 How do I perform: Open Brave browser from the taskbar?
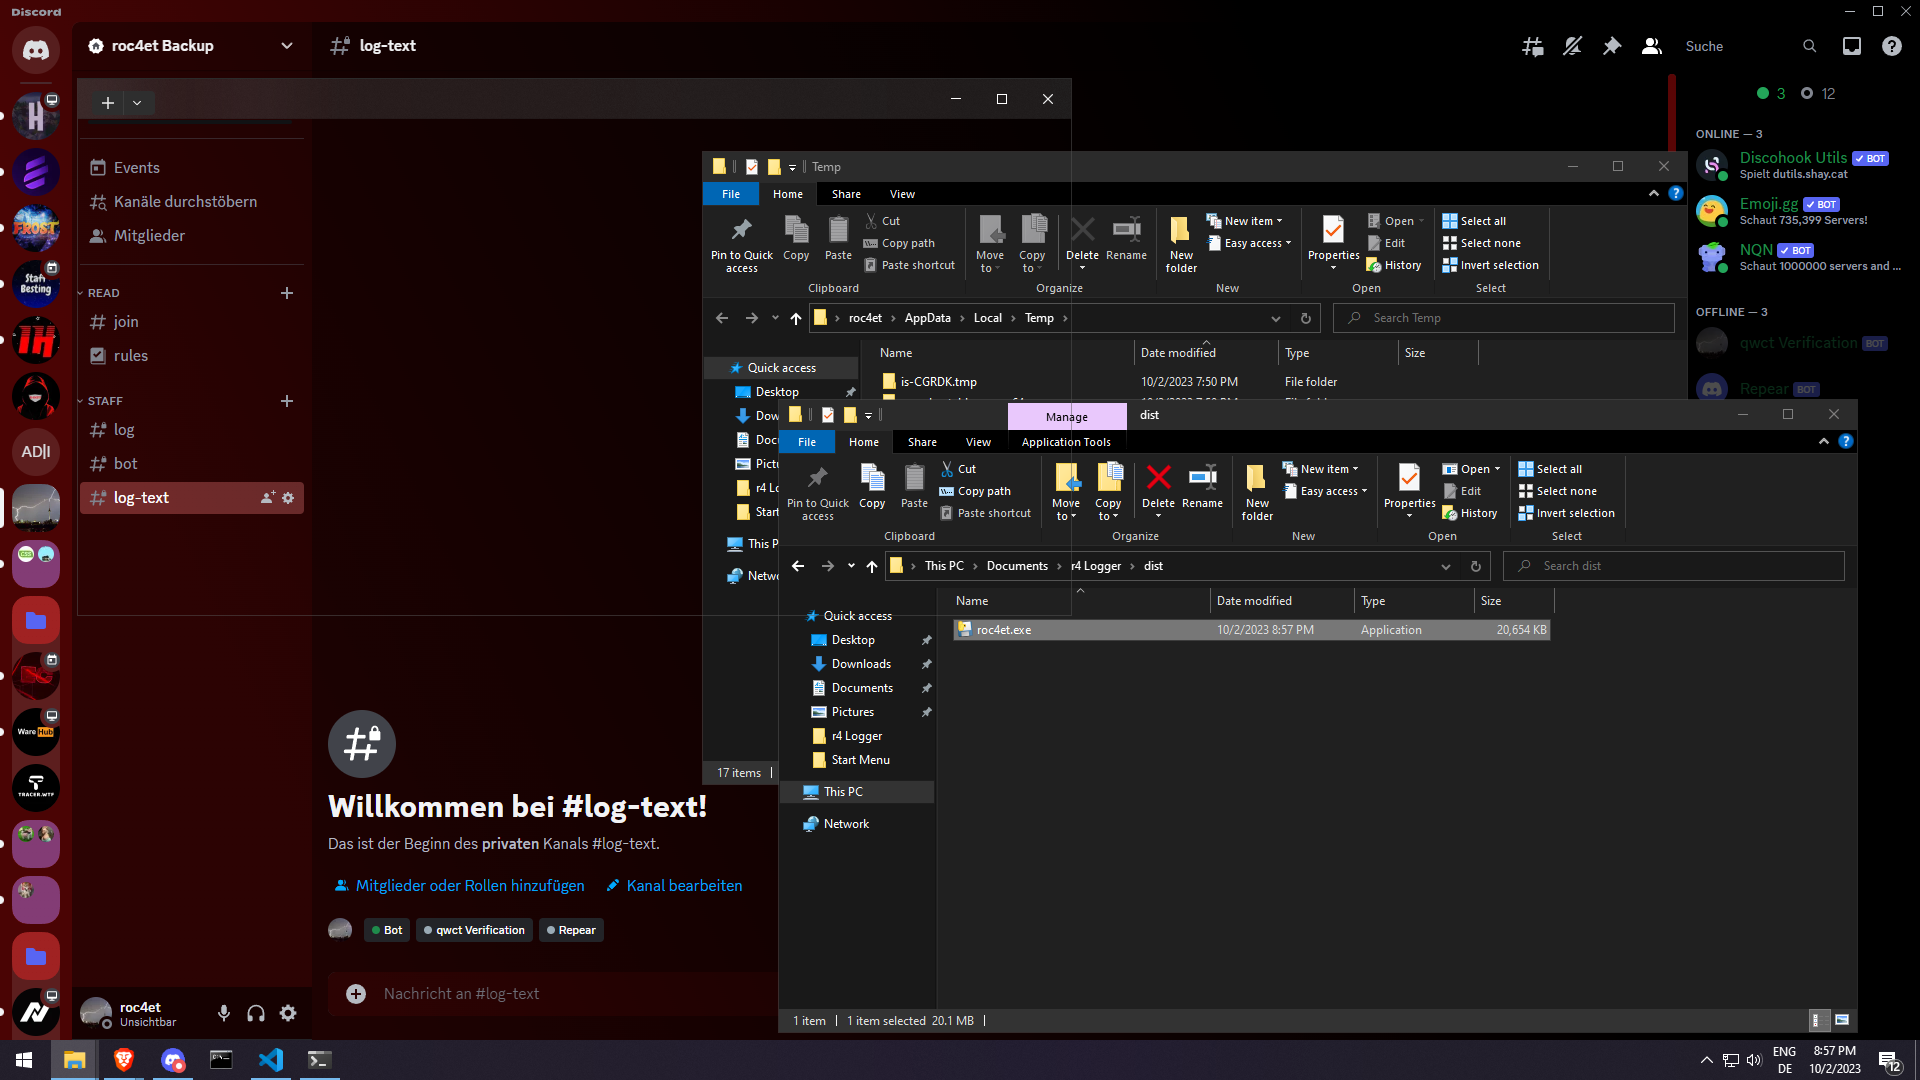point(124,1060)
